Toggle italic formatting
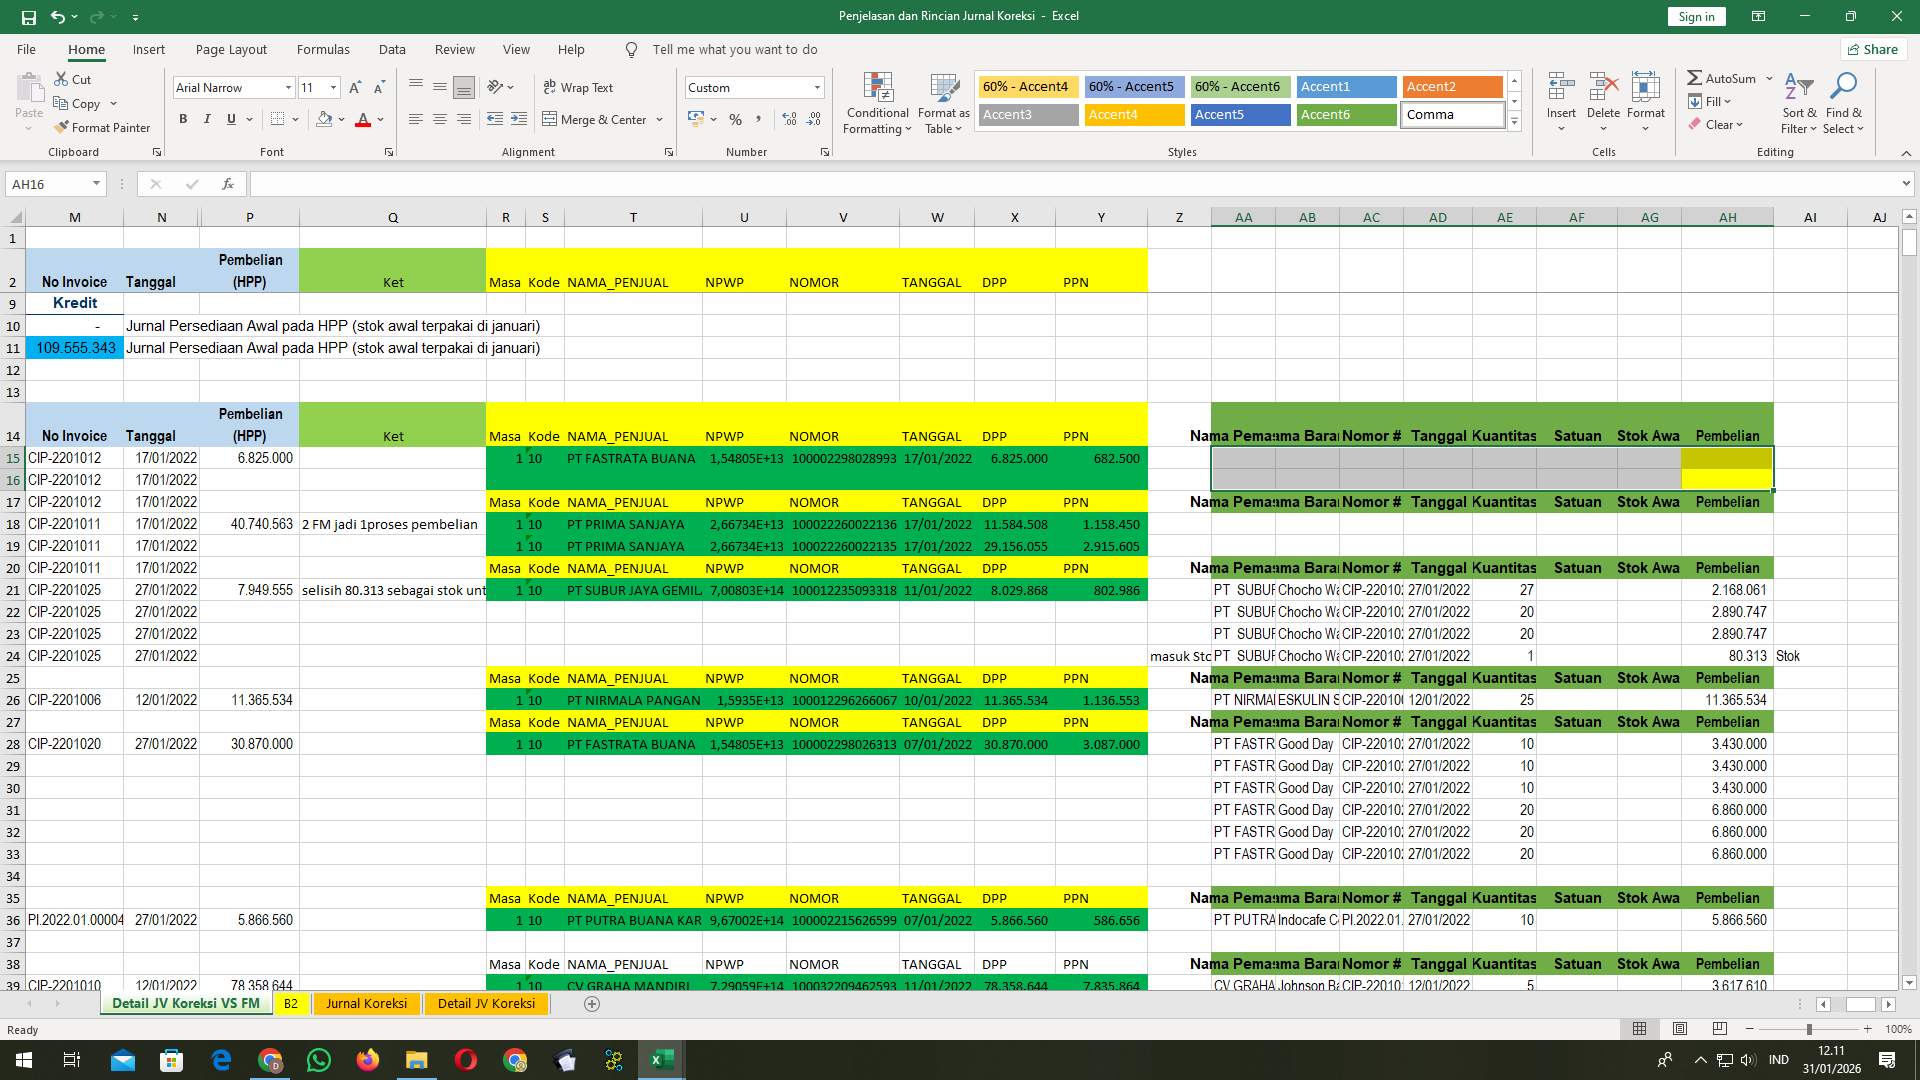1920x1080 pixels. (x=207, y=119)
